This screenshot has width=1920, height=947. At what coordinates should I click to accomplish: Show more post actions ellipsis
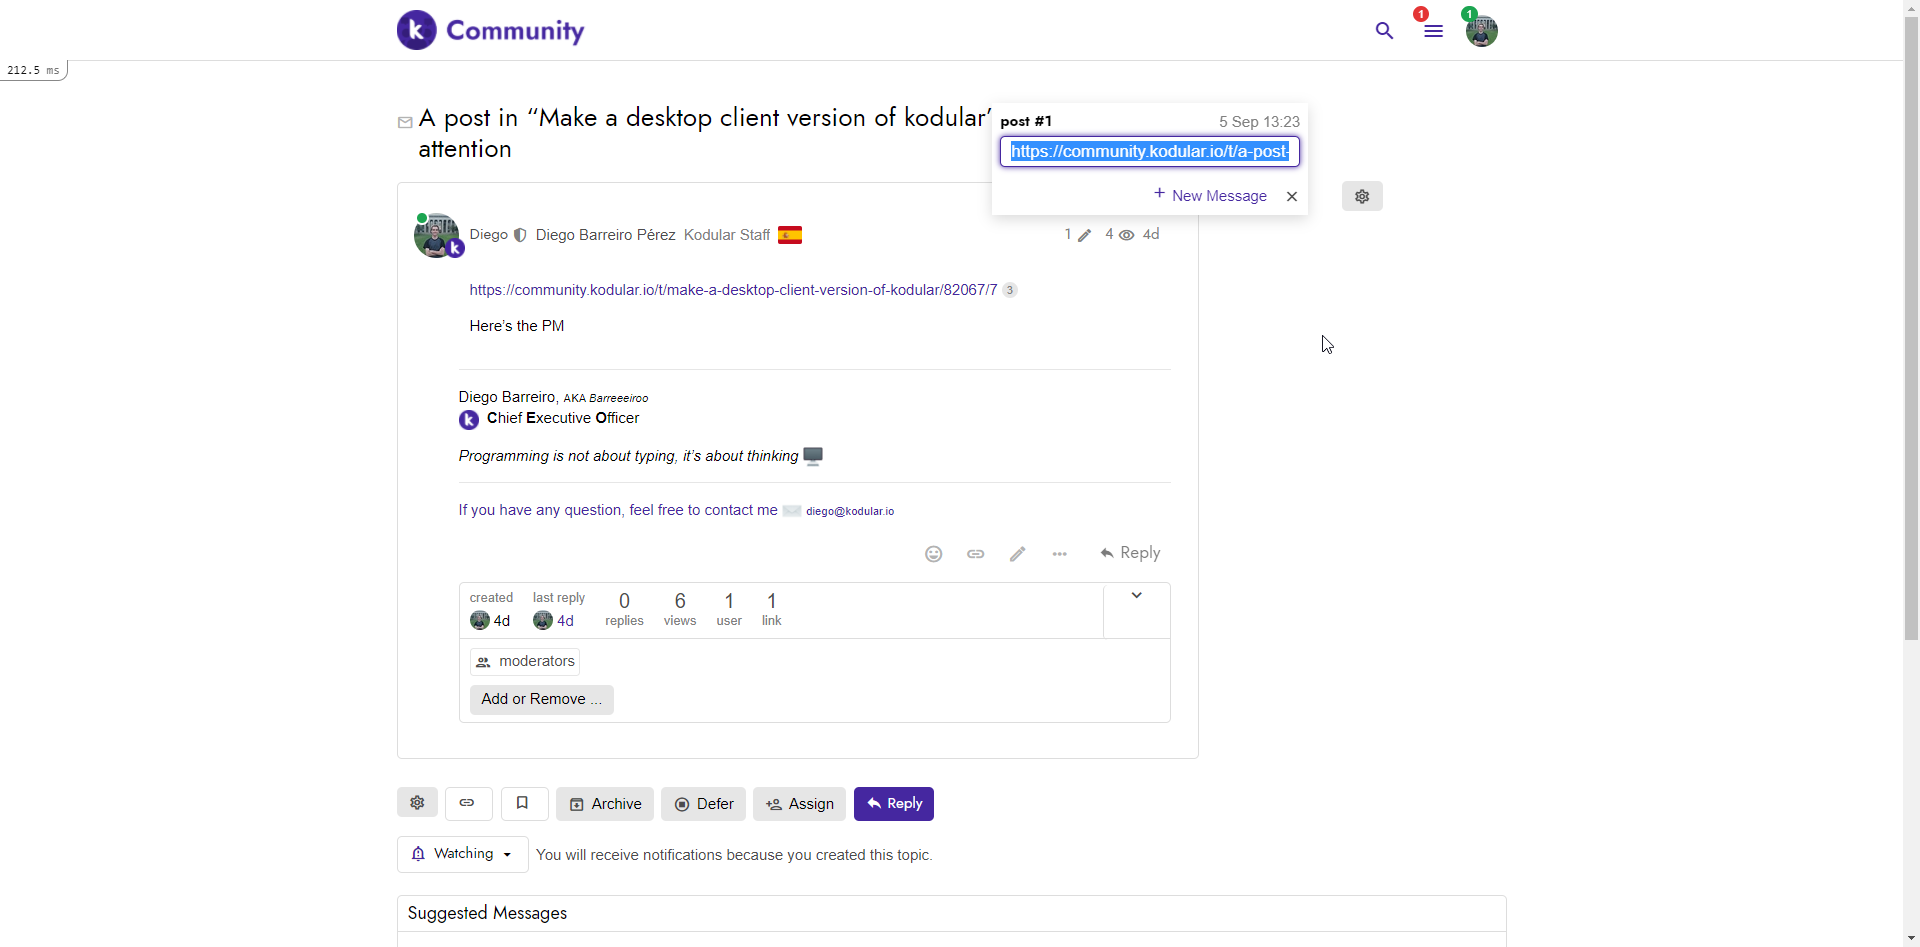(1060, 554)
